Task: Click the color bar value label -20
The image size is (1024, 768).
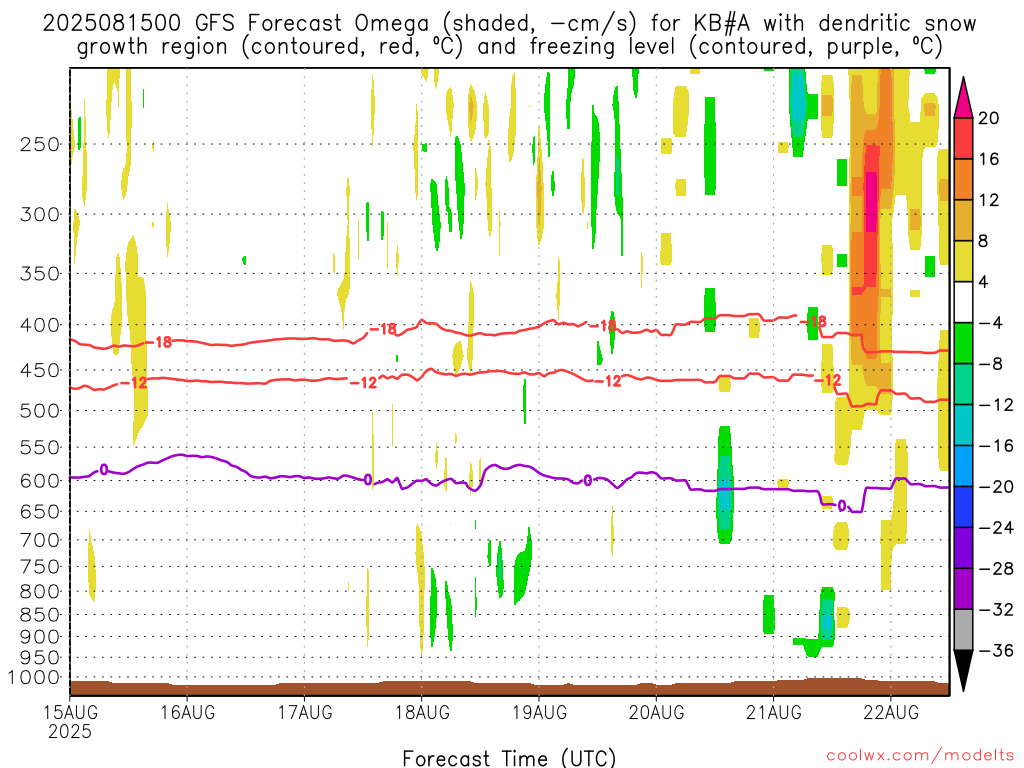Action: coord(996,487)
